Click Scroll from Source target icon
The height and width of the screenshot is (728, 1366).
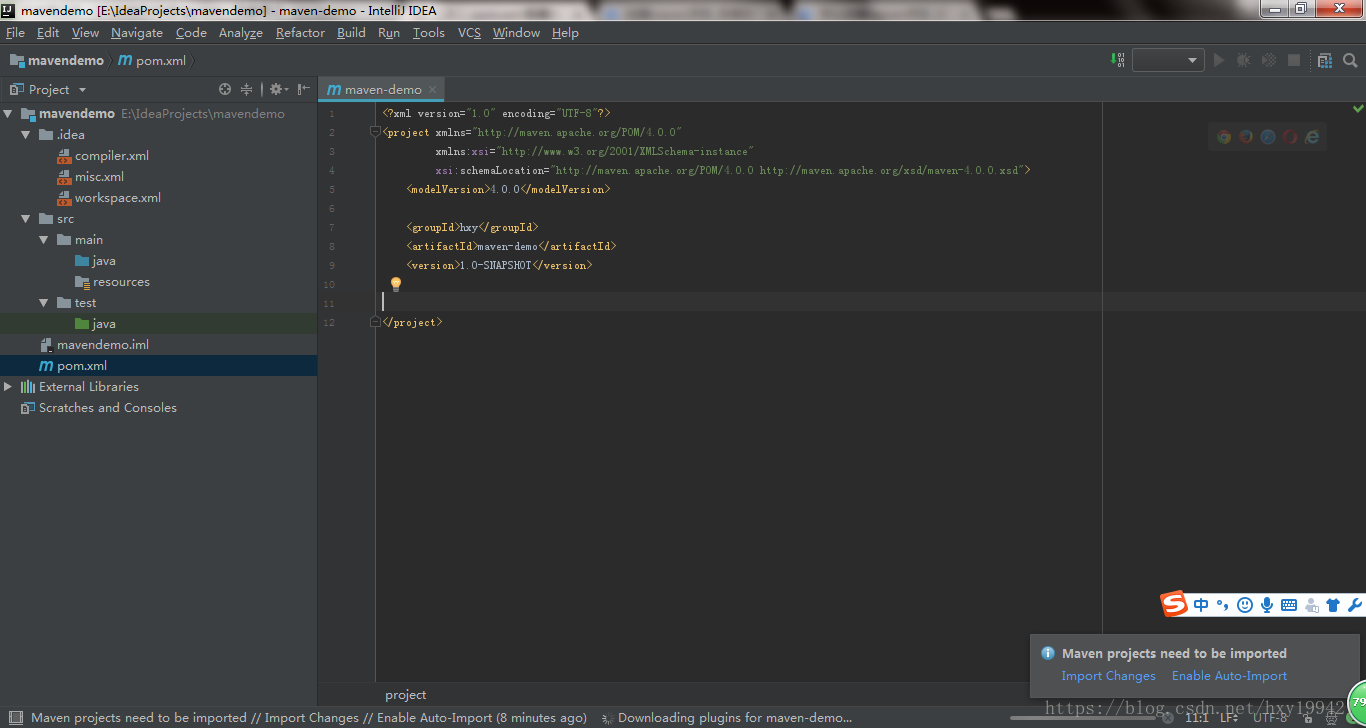click(225, 89)
